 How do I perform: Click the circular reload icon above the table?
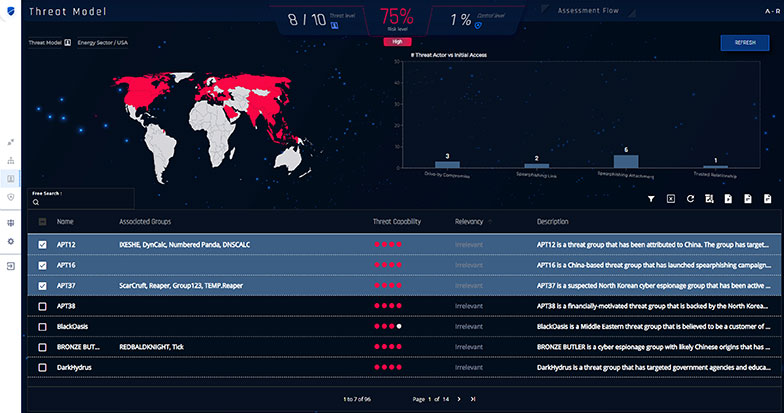pyautogui.click(x=689, y=199)
